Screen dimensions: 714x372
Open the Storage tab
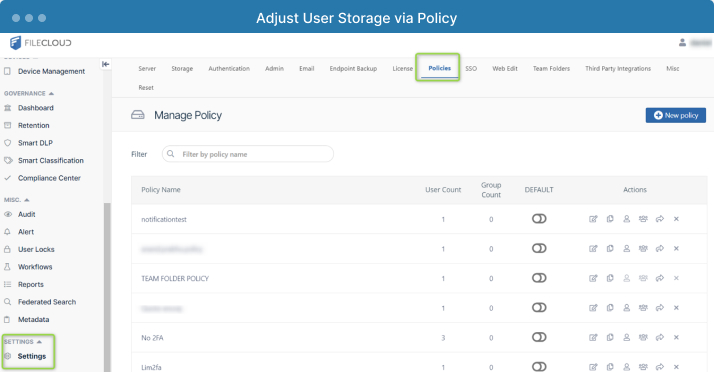[x=182, y=69]
